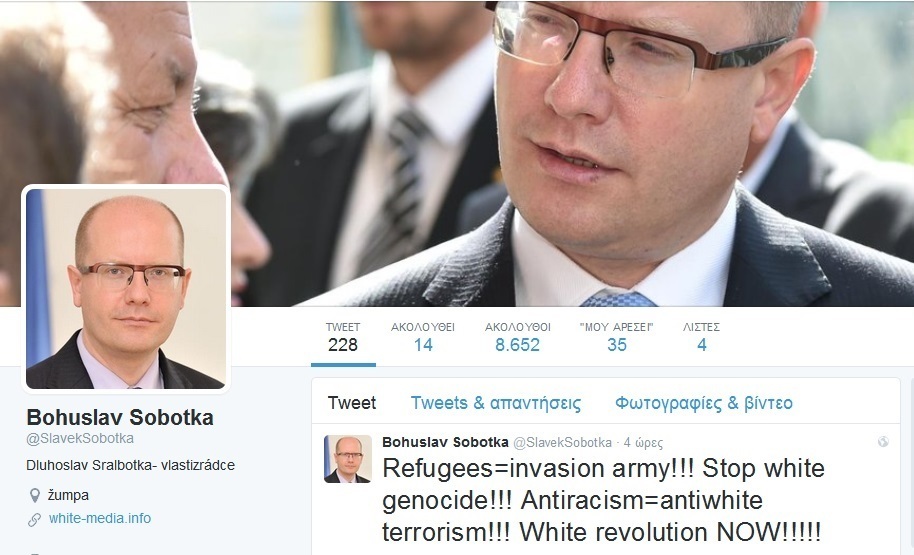Switch to Tweets & απαντήσεις tab
The height and width of the screenshot is (555, 914).
click(495, 403)
